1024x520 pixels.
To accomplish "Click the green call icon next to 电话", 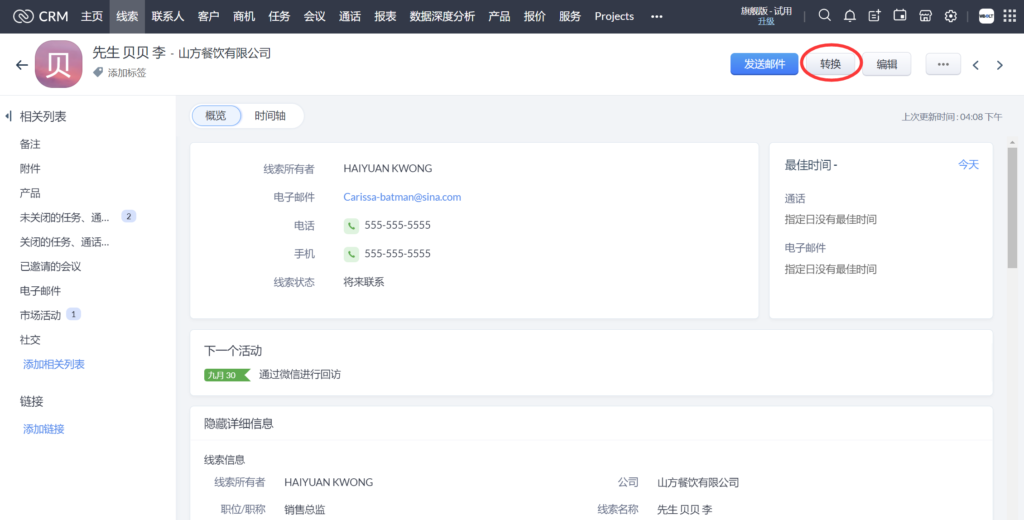I will click(351, 226).
